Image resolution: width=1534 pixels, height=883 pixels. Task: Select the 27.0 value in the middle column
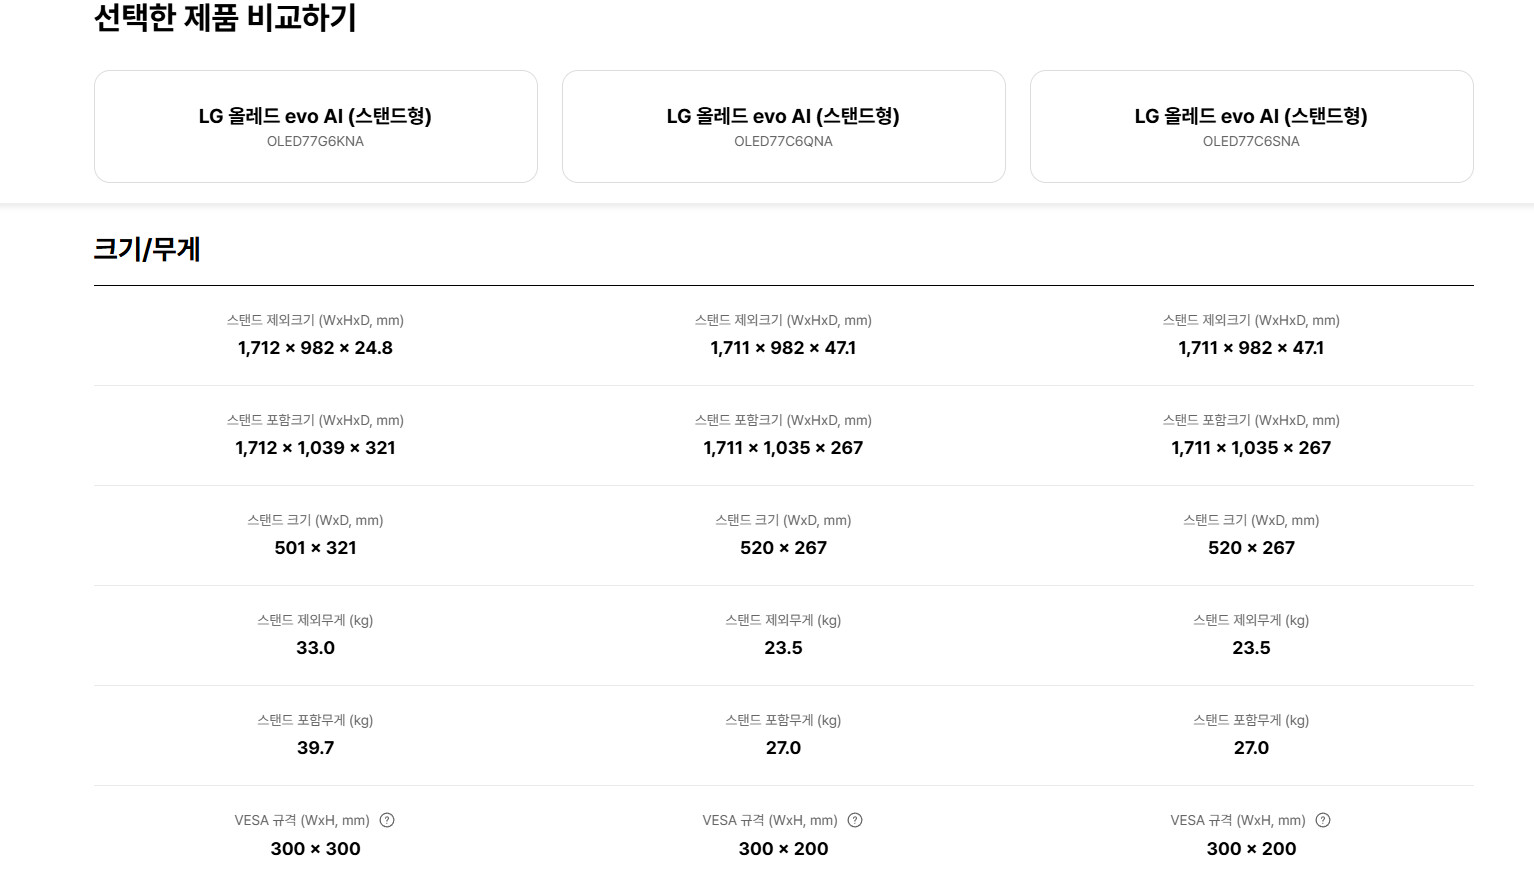(783, 748)
